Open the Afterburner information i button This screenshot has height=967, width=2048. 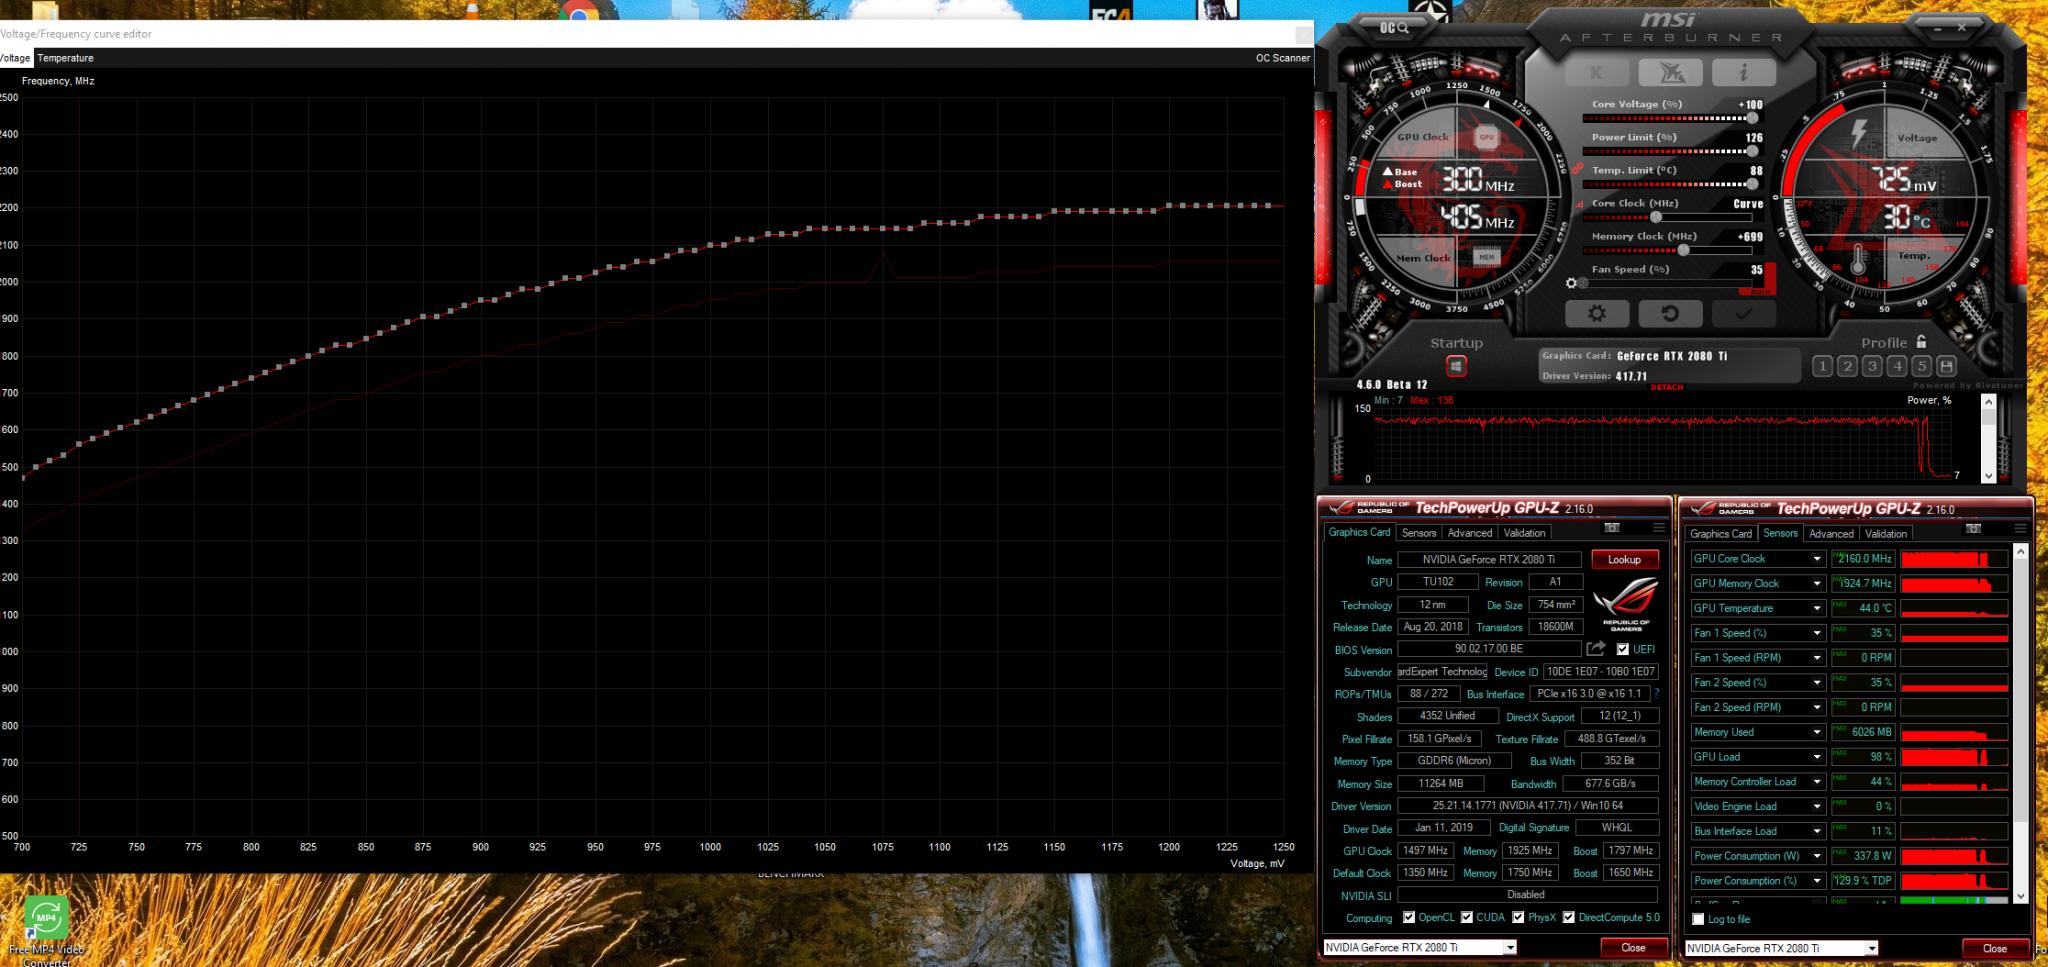coord(1743,72)
